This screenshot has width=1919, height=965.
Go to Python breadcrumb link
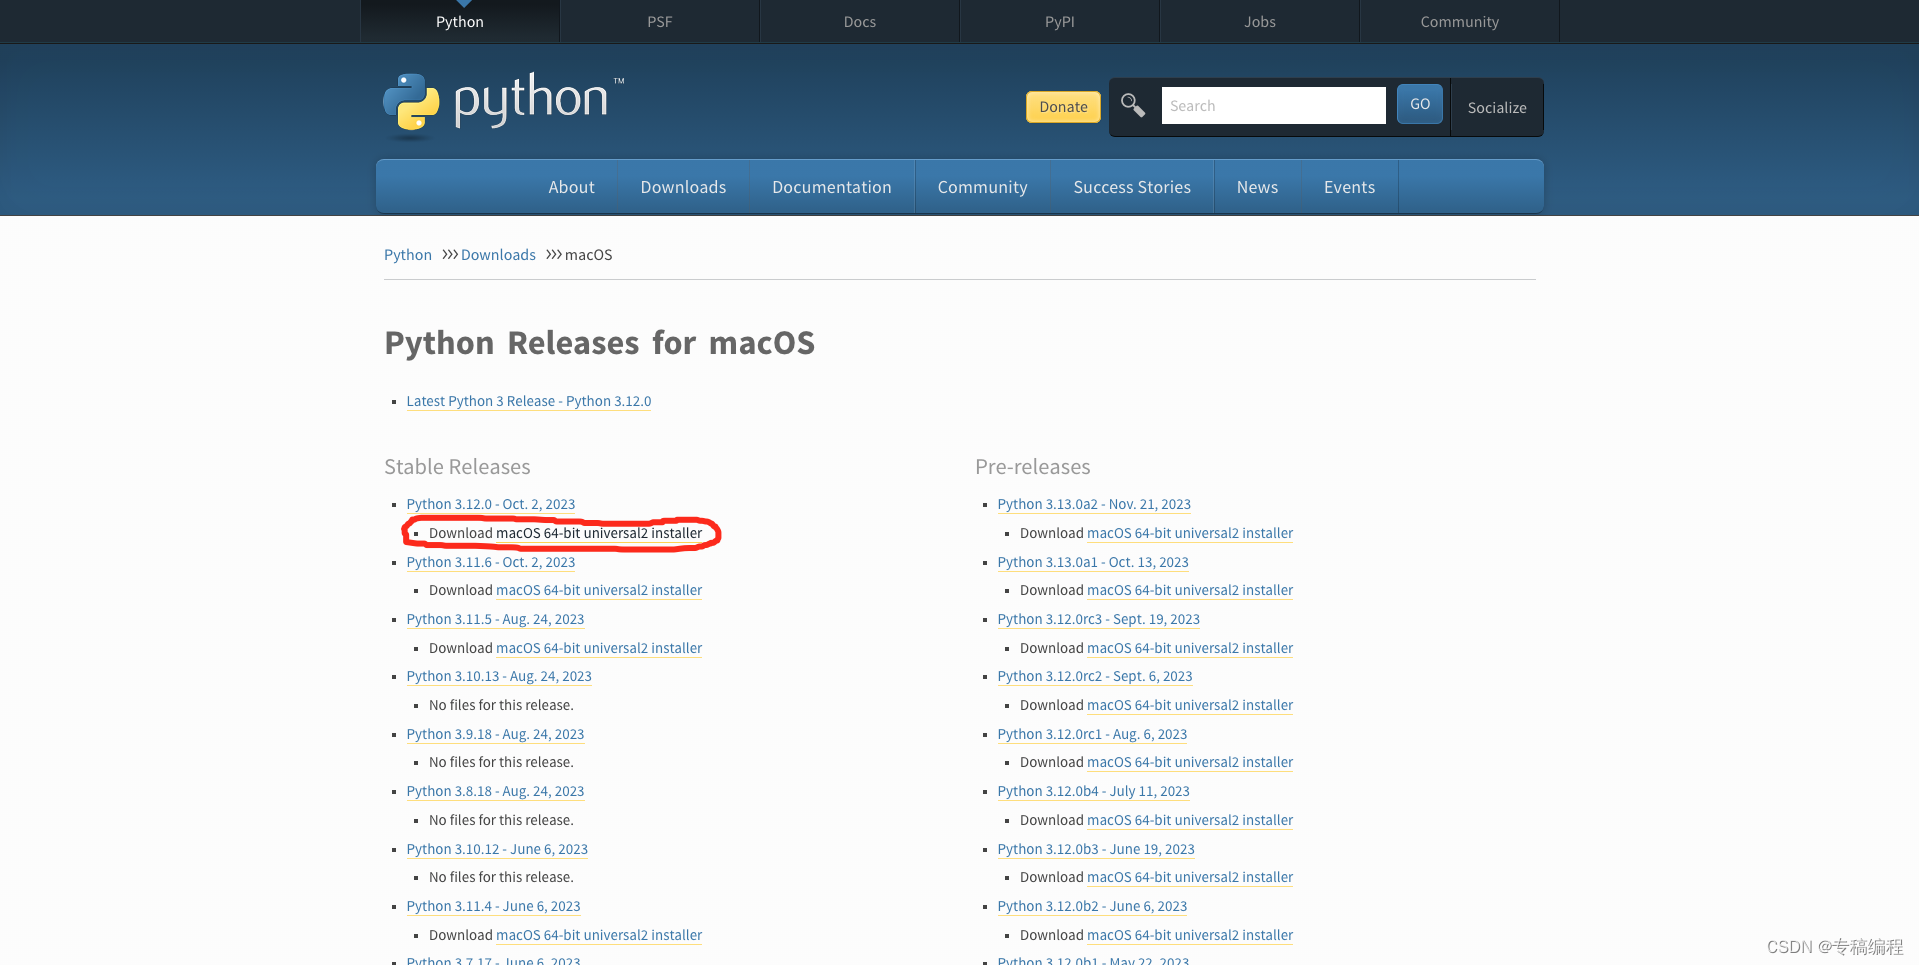(x=408, y=255)
